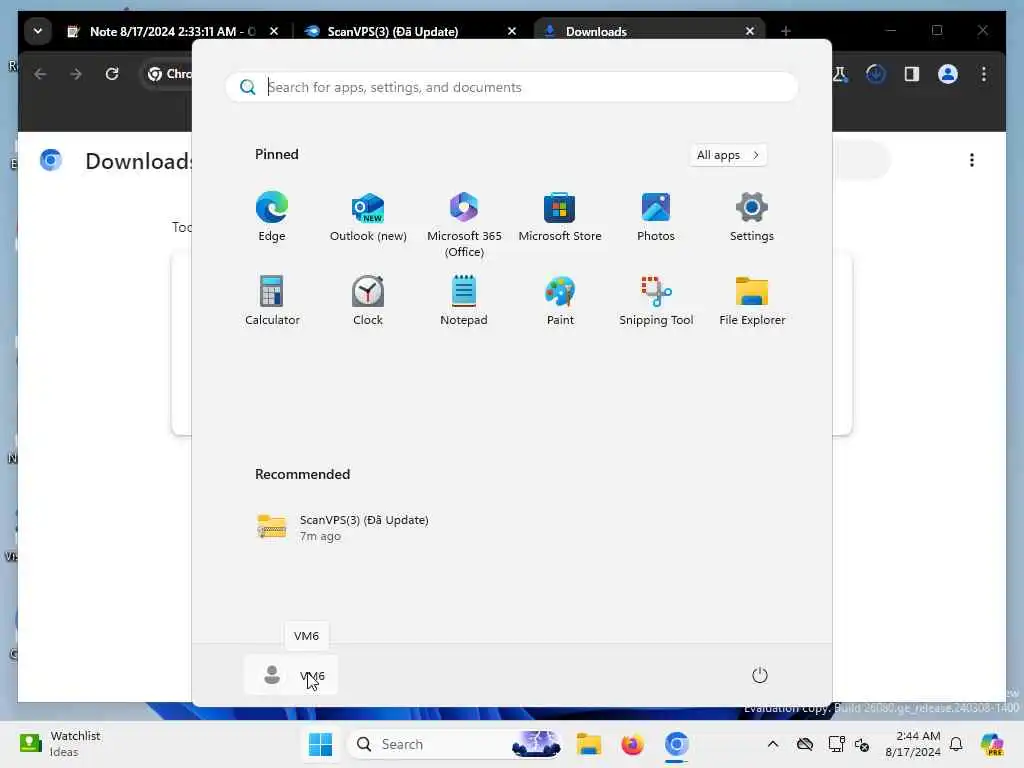Open File Explorer pinned app
This screenshot has height=768, width=1024.
tap(752, 300)
